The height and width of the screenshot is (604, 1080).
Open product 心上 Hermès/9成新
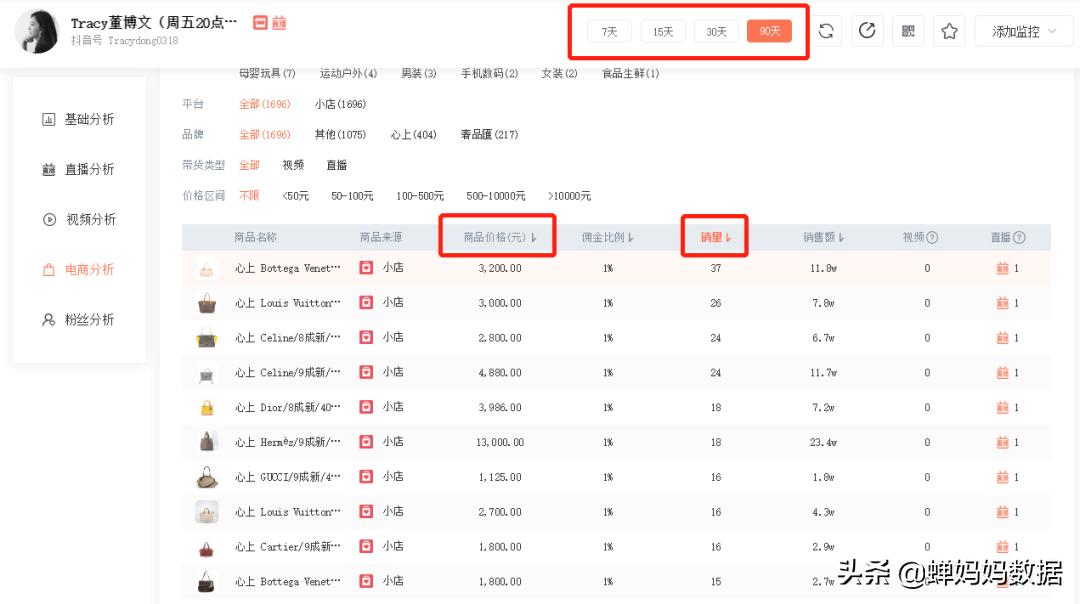click(x=287, y=442)
